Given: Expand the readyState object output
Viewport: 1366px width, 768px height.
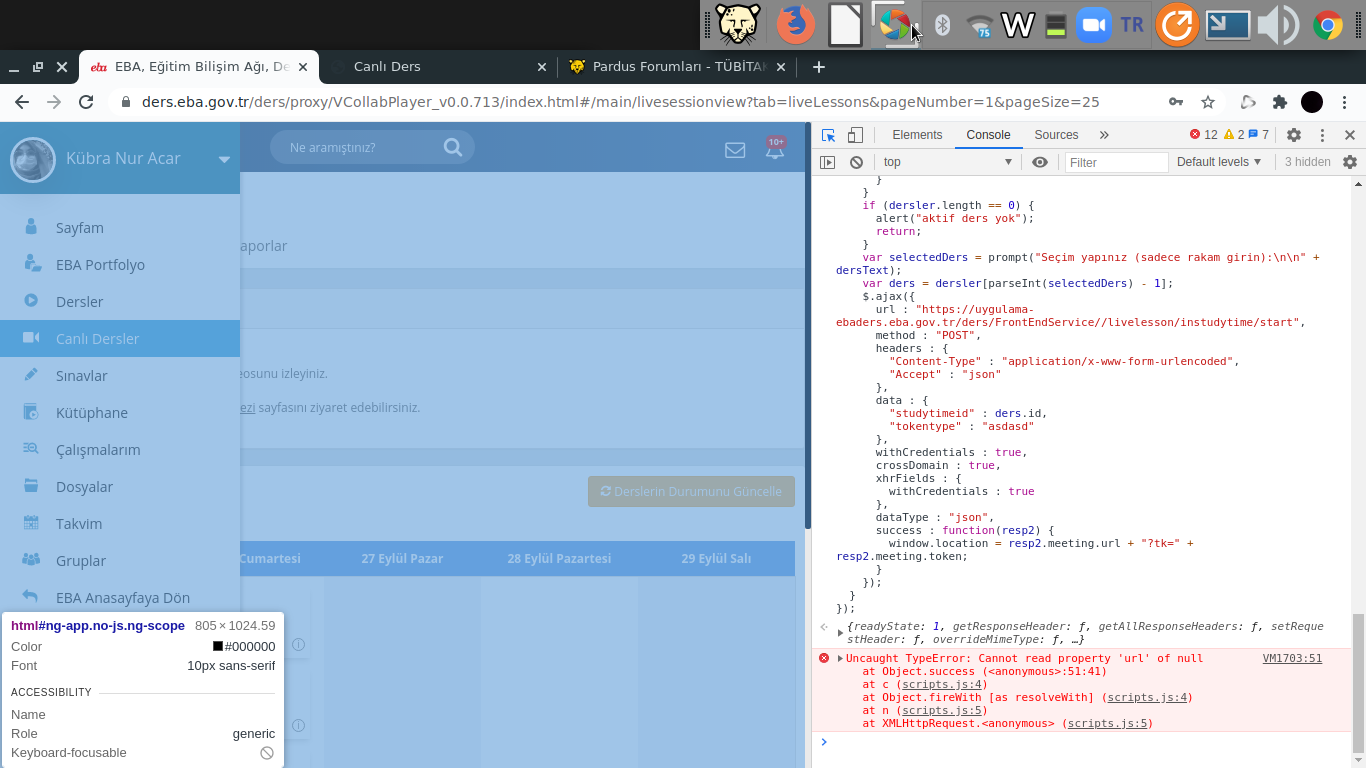Looking at the screenshot, I should tap(840, 633).
